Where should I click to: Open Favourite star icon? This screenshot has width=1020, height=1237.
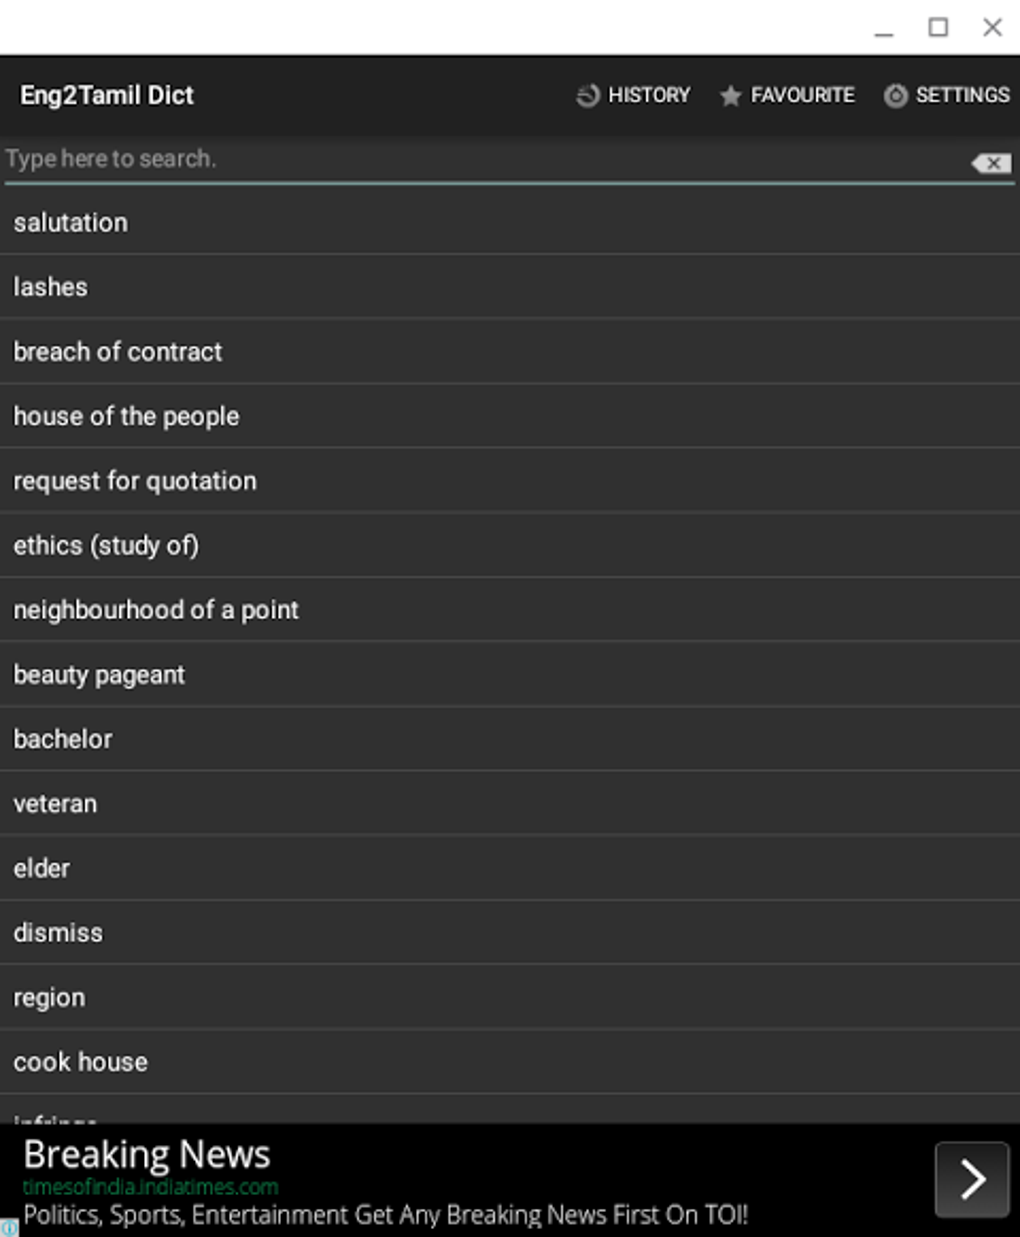pos(731,96)
